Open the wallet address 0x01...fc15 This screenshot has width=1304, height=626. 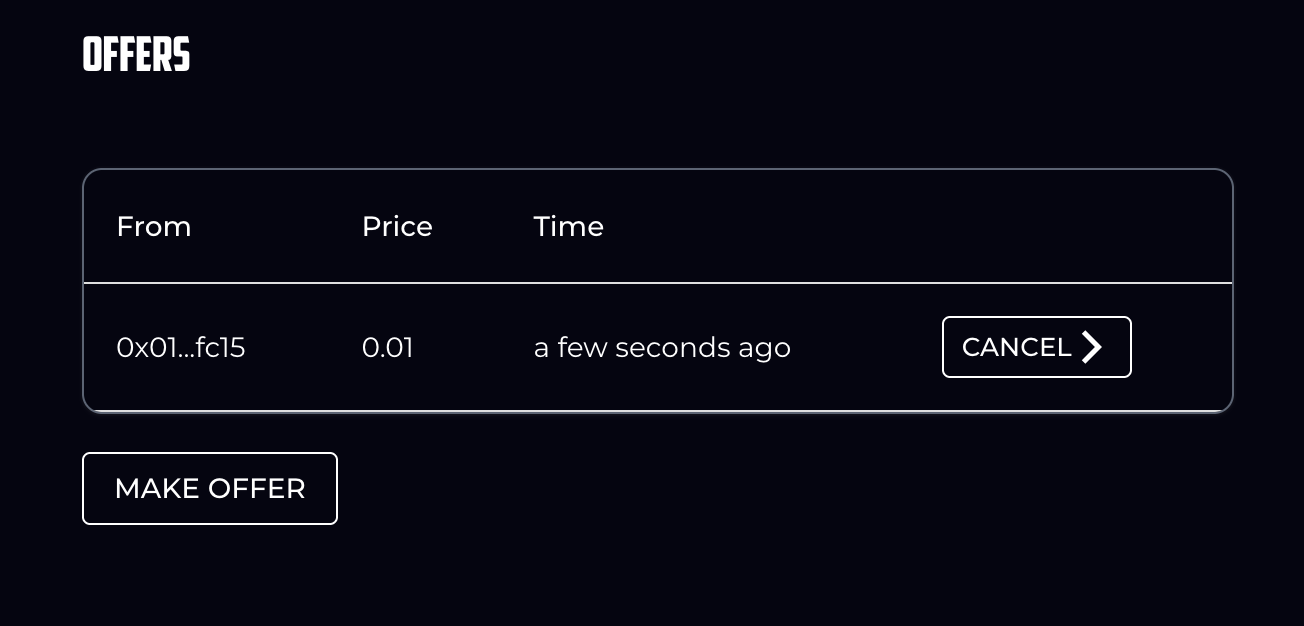click(x=181, y=348)
